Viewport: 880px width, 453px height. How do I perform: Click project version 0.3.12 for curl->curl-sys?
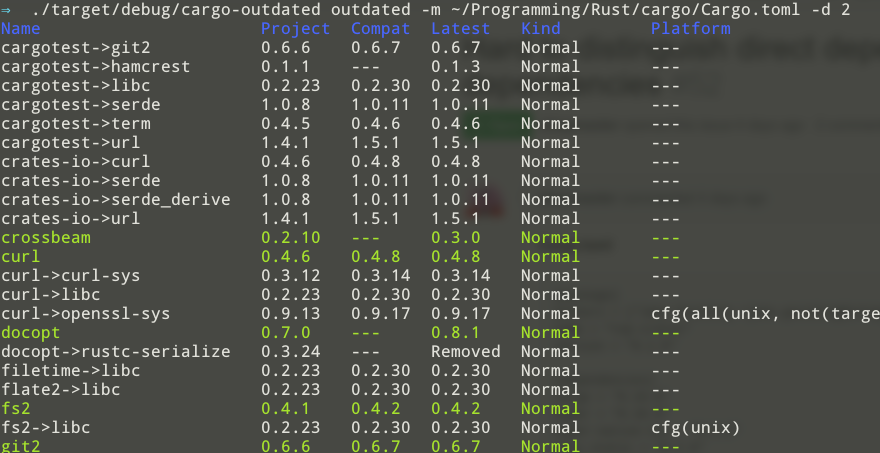[291, 276]
